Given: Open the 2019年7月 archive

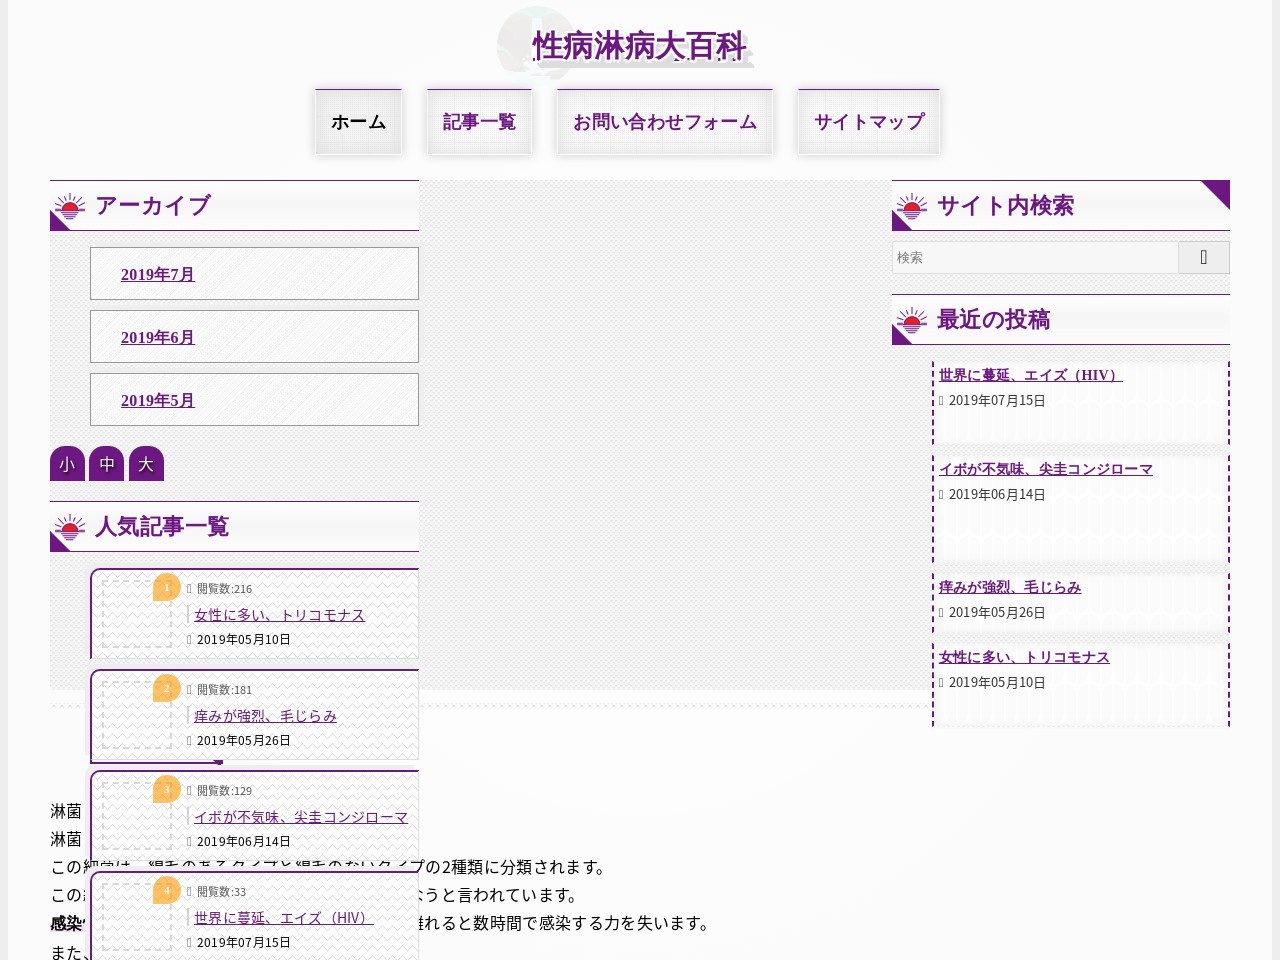Looking at the screenshot, I should (x=158, y=275).
